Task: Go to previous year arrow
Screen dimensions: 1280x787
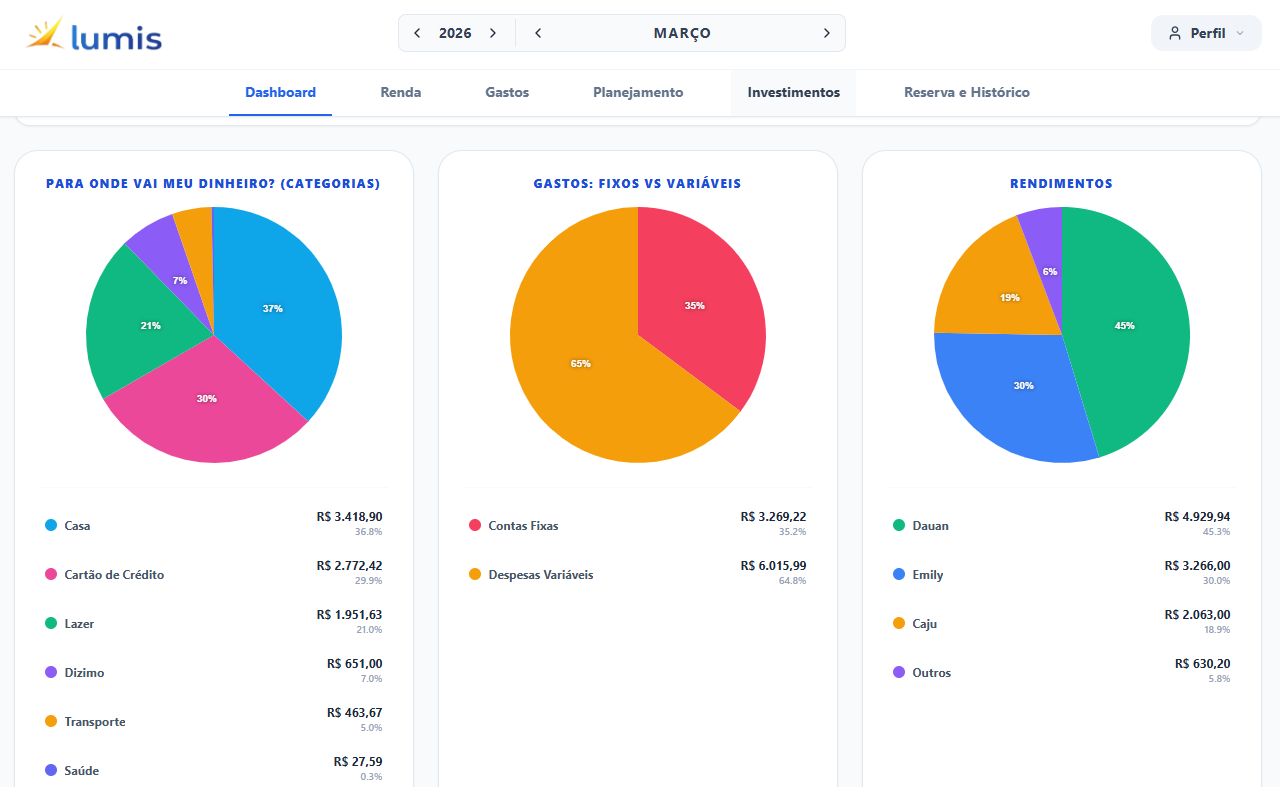Action: (417, 33)
